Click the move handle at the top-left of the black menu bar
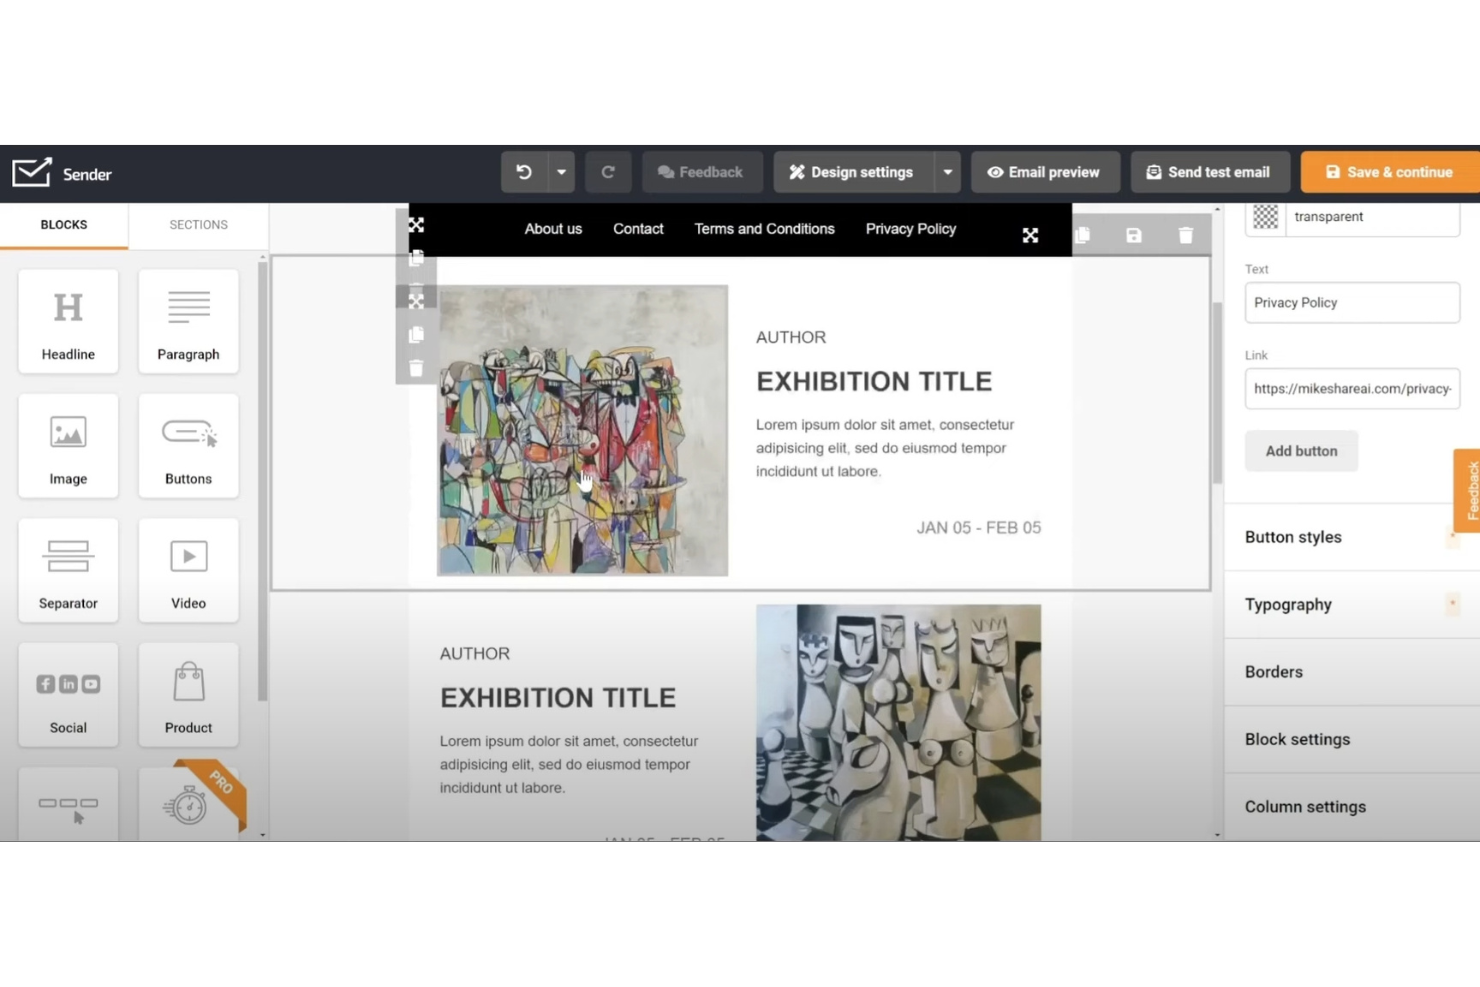Image resolution: width=1480 pixels, height=987 pixels. pyautogui.click(x=416, y=225)
